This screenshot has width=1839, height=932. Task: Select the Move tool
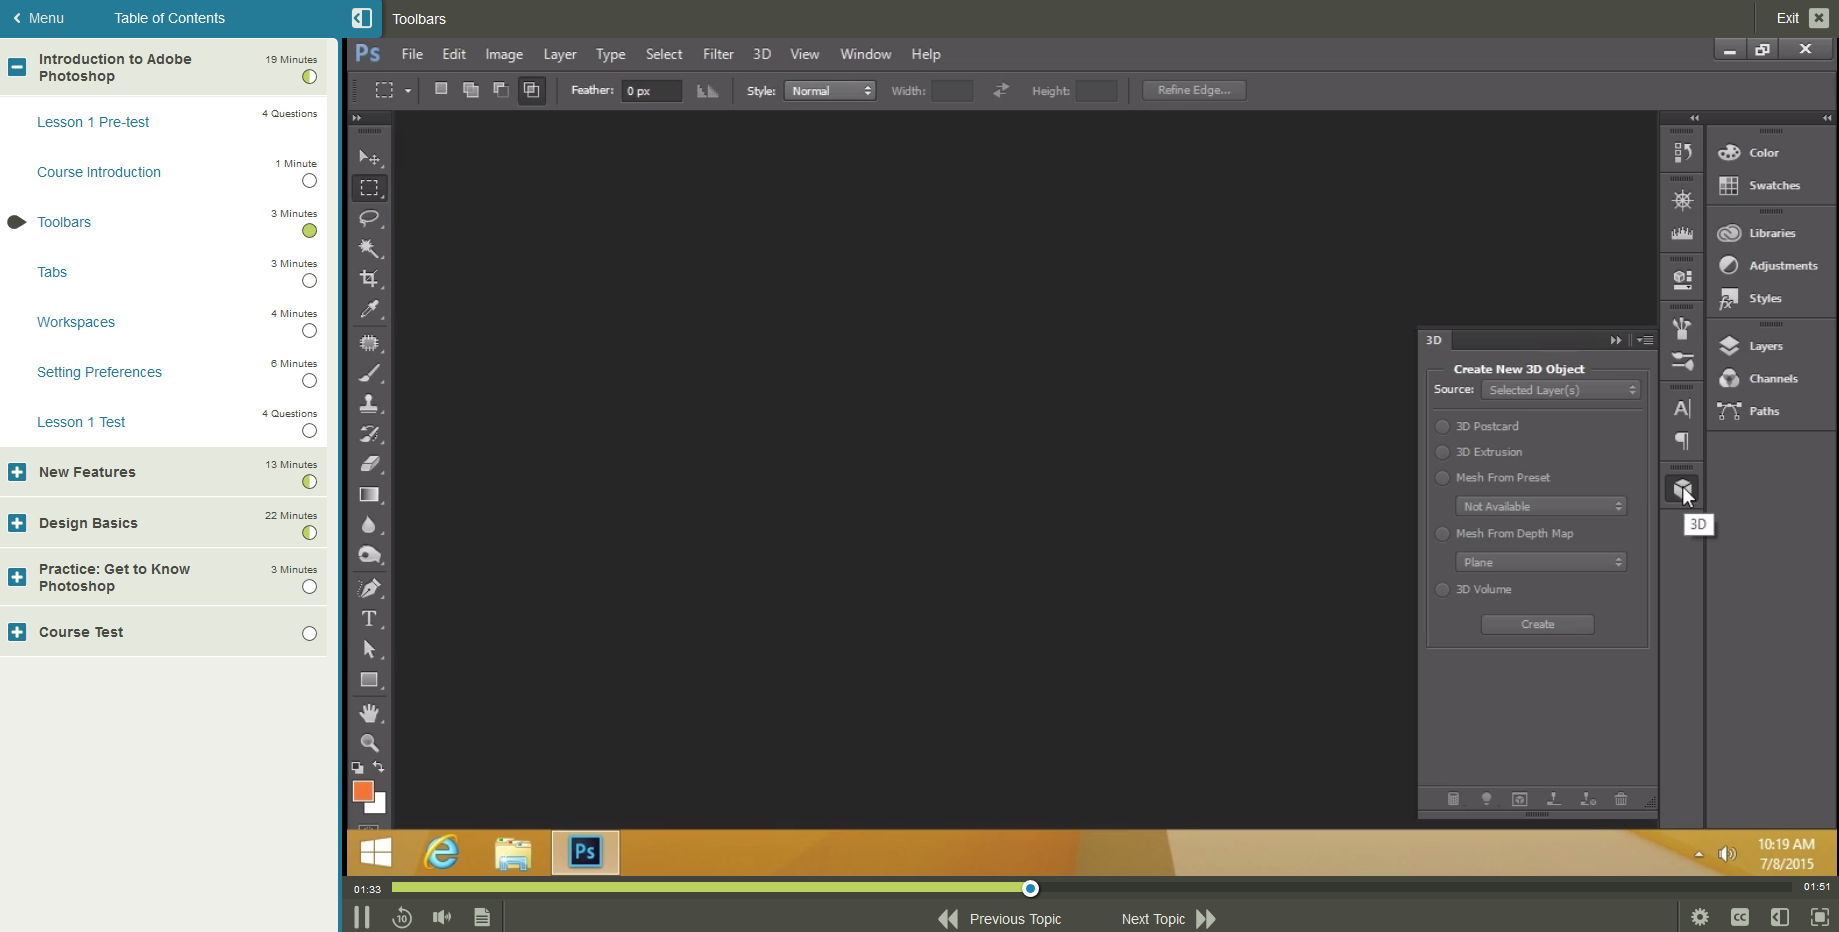369,157
